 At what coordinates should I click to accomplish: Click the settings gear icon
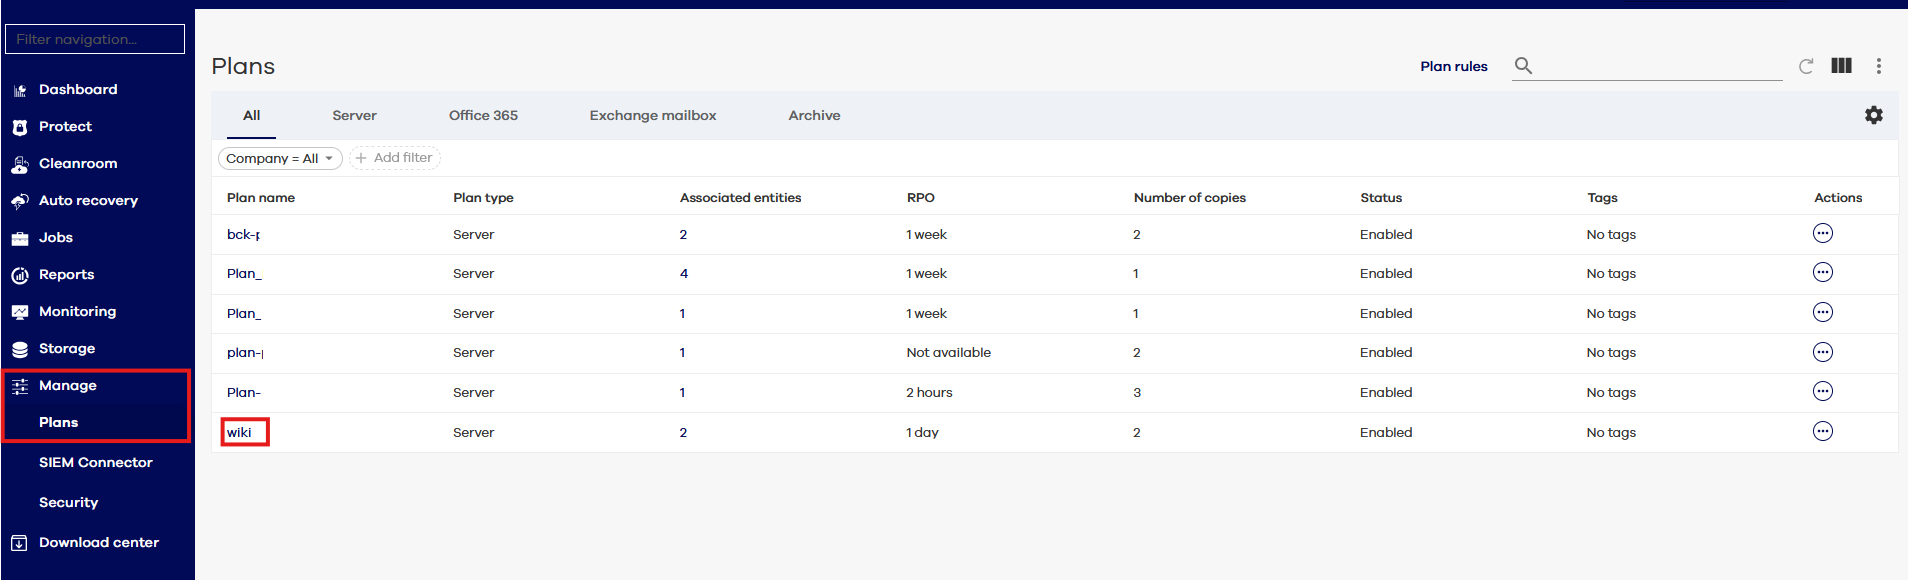[1873, 115]
